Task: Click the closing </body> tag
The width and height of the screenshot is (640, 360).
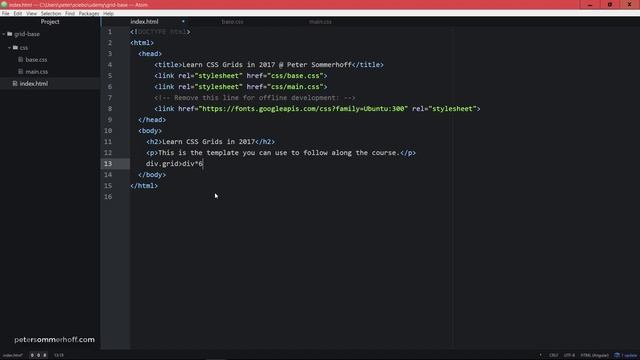Action: pos(152,175)
